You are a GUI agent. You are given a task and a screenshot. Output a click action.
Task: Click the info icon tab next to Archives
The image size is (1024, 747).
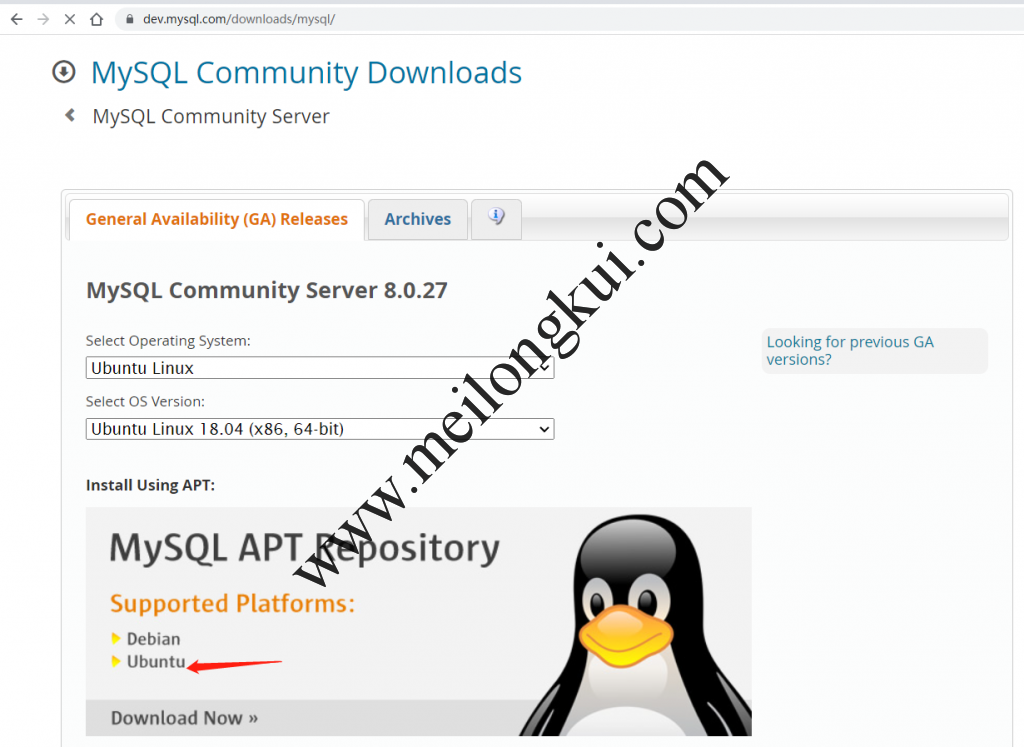click(496, 219)
